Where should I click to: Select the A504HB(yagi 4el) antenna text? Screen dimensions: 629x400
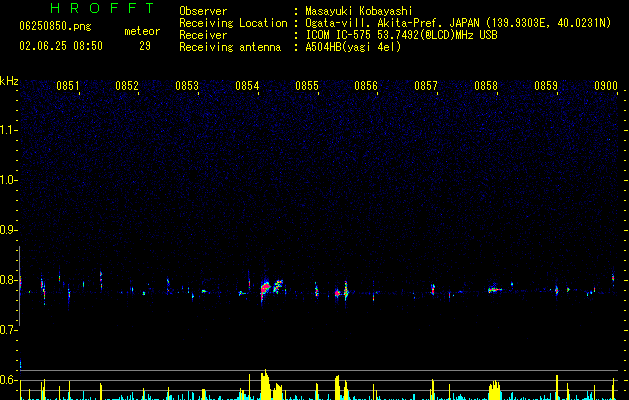coord(353,47)
